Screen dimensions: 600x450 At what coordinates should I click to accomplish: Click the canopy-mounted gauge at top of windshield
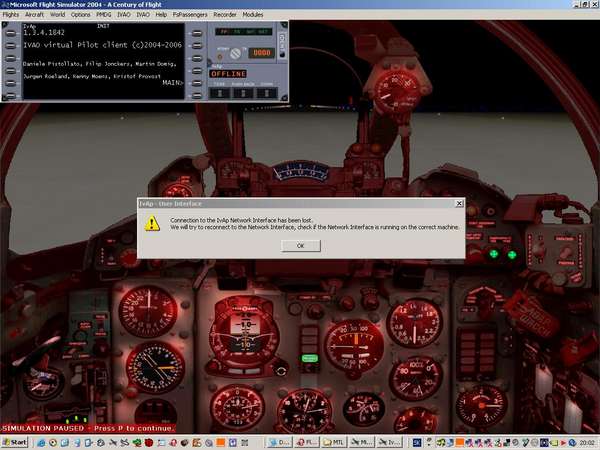click(397, 93)
